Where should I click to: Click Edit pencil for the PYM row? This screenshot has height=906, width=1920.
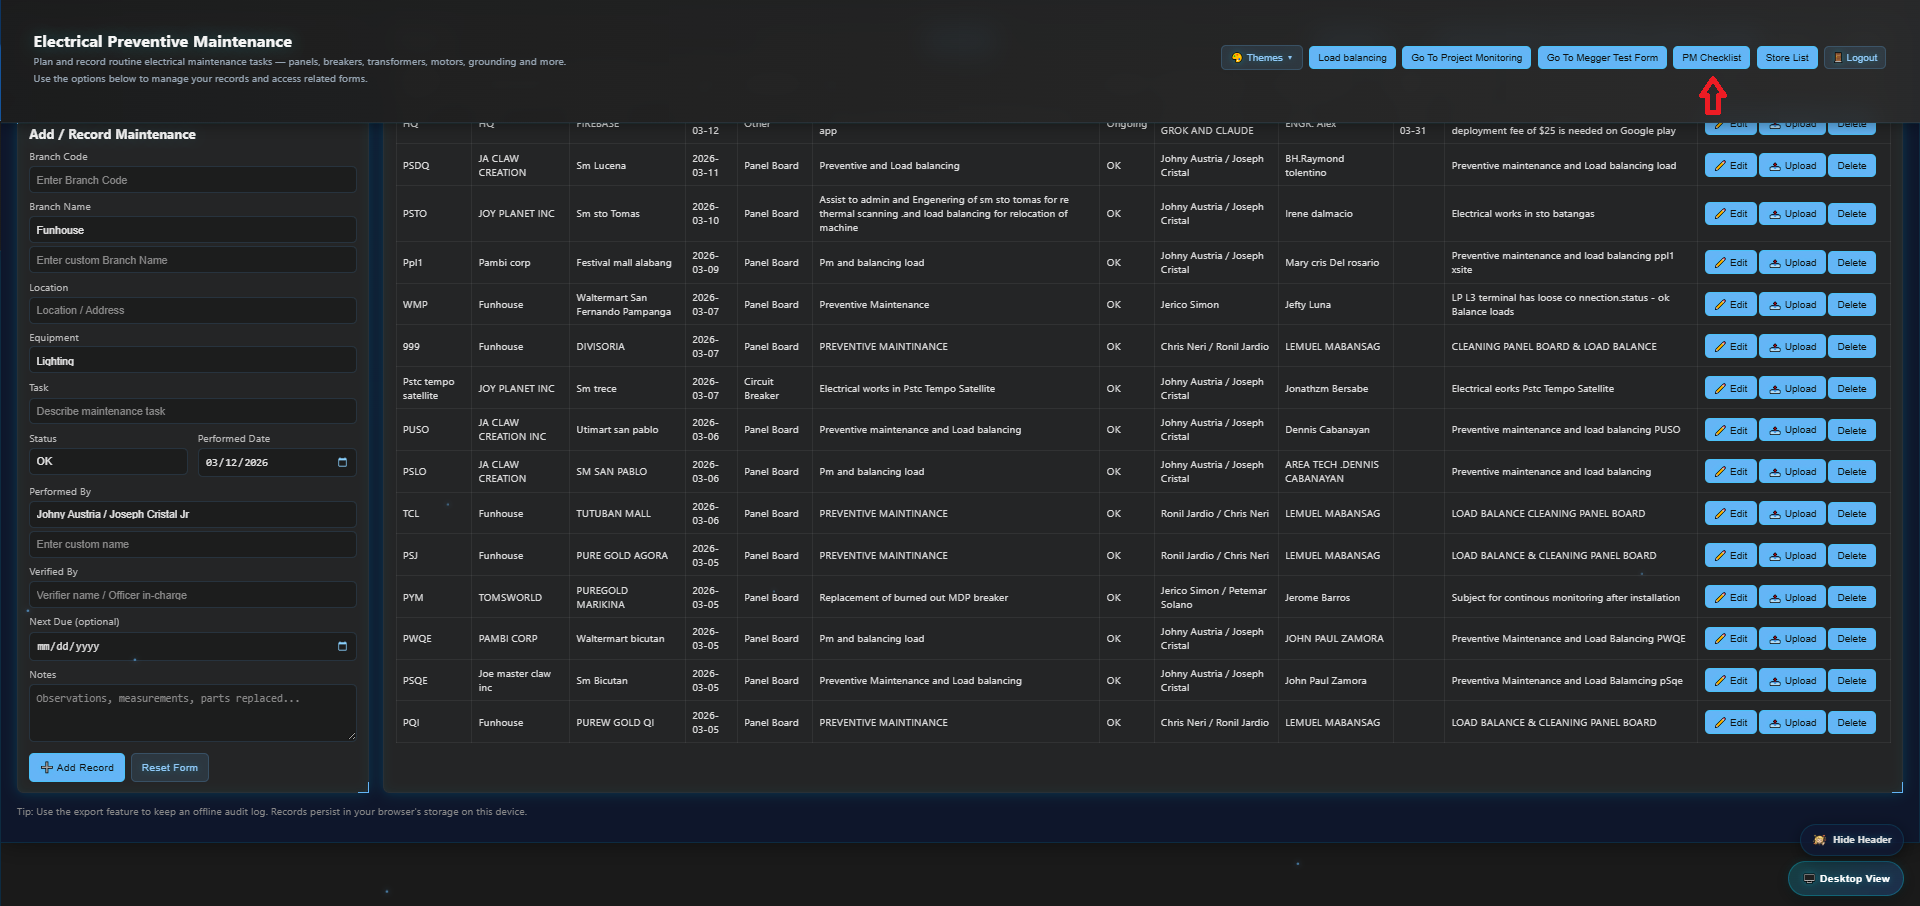[1730, 598]
